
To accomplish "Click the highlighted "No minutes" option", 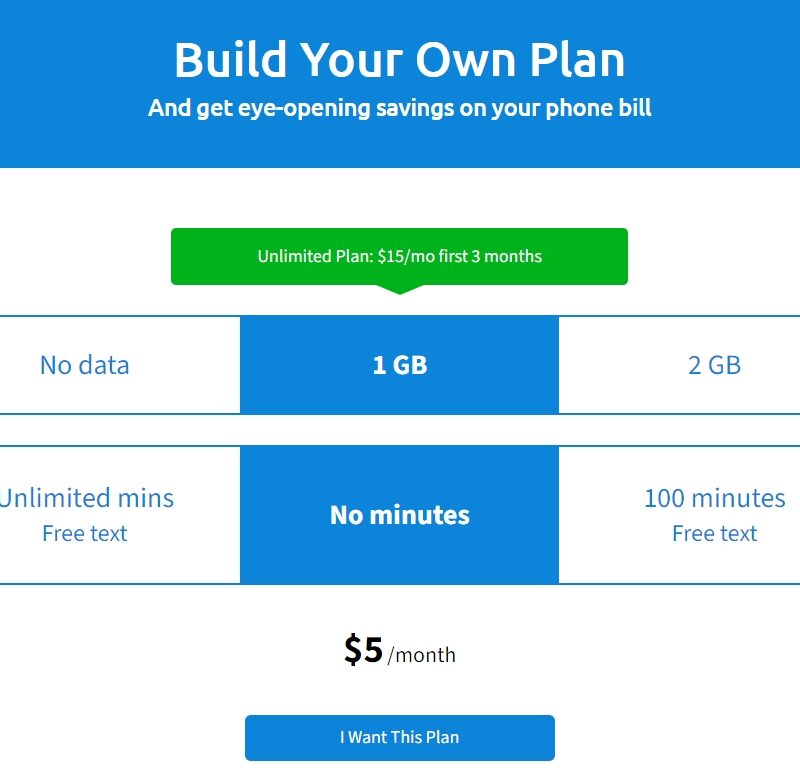I will [399, 515].
